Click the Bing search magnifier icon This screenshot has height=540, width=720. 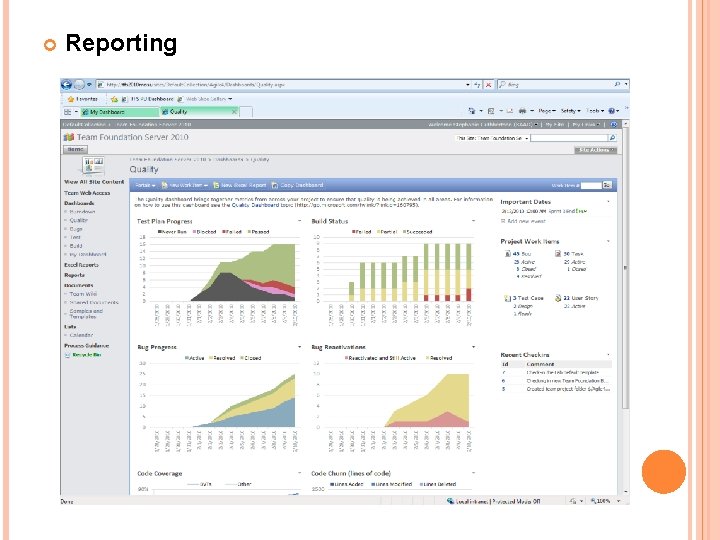point(617,84)
